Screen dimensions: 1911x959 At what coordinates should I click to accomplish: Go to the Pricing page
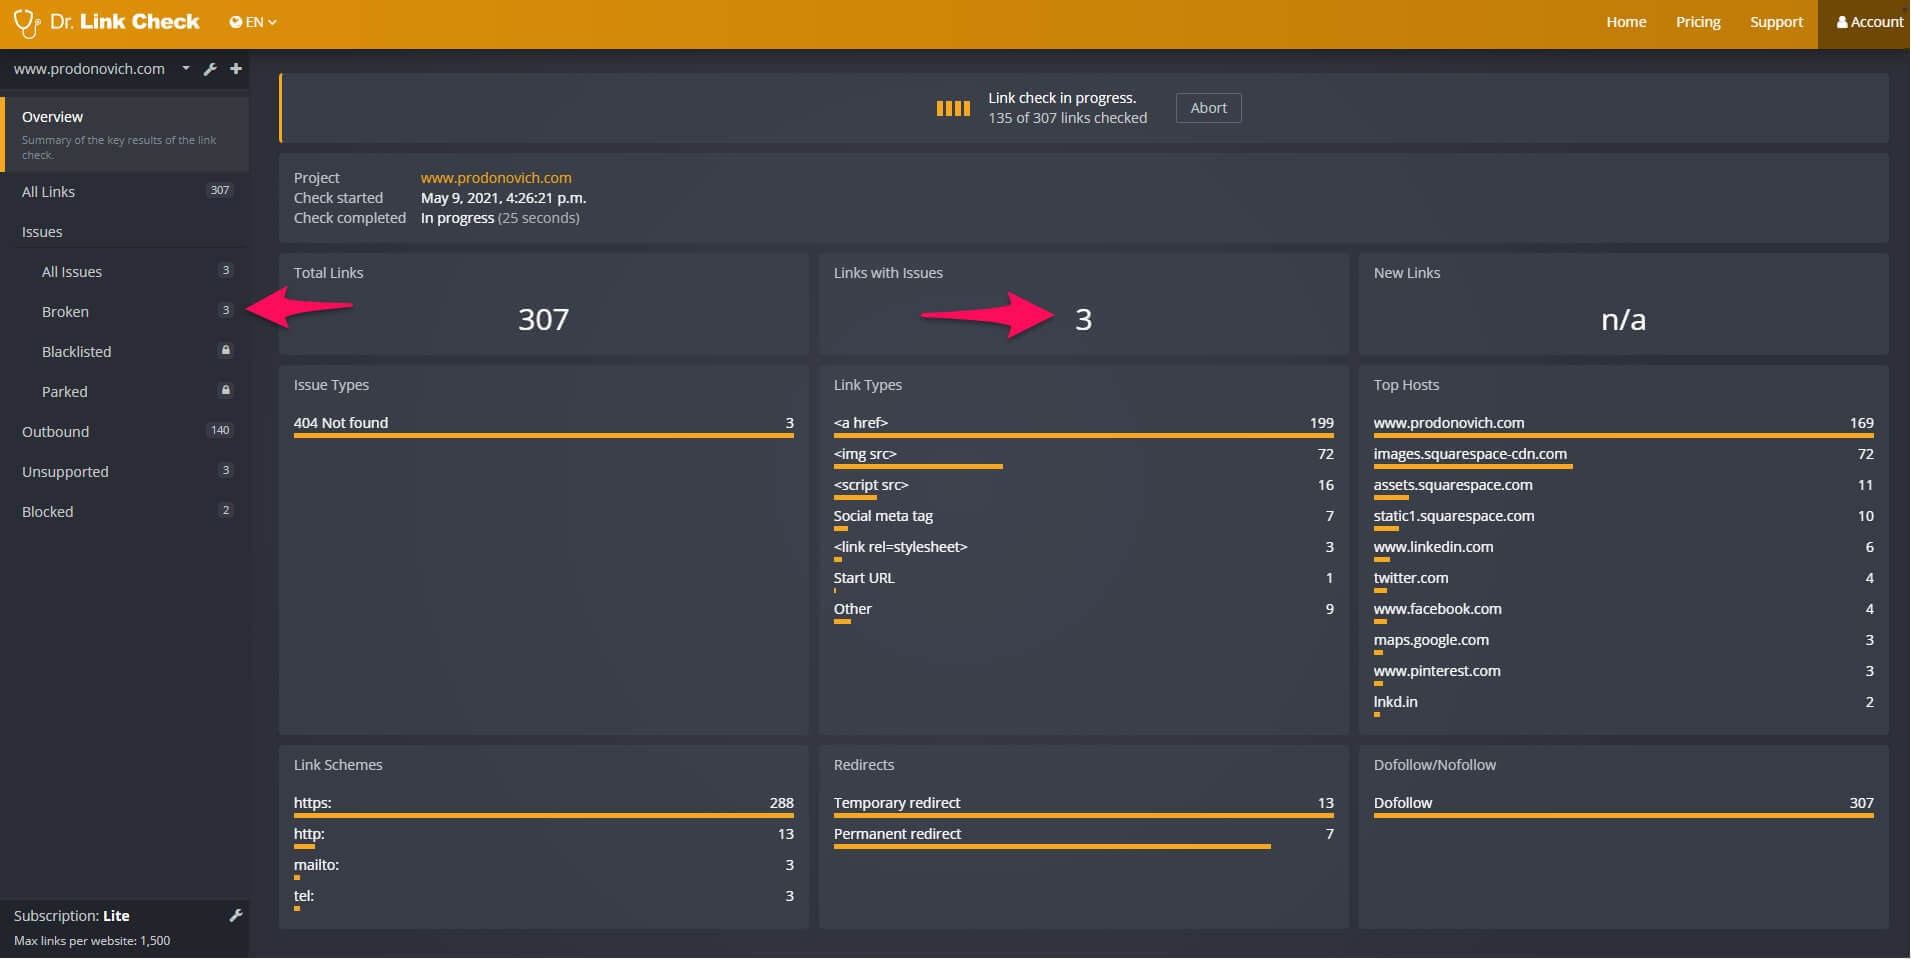[1698, 22]
